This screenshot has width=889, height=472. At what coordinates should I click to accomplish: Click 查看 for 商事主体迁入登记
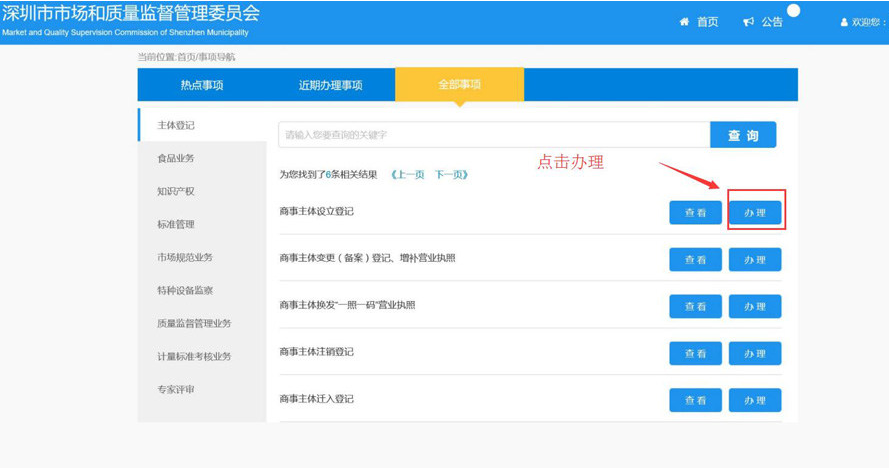pyautogui.click(x=695, y=400)
